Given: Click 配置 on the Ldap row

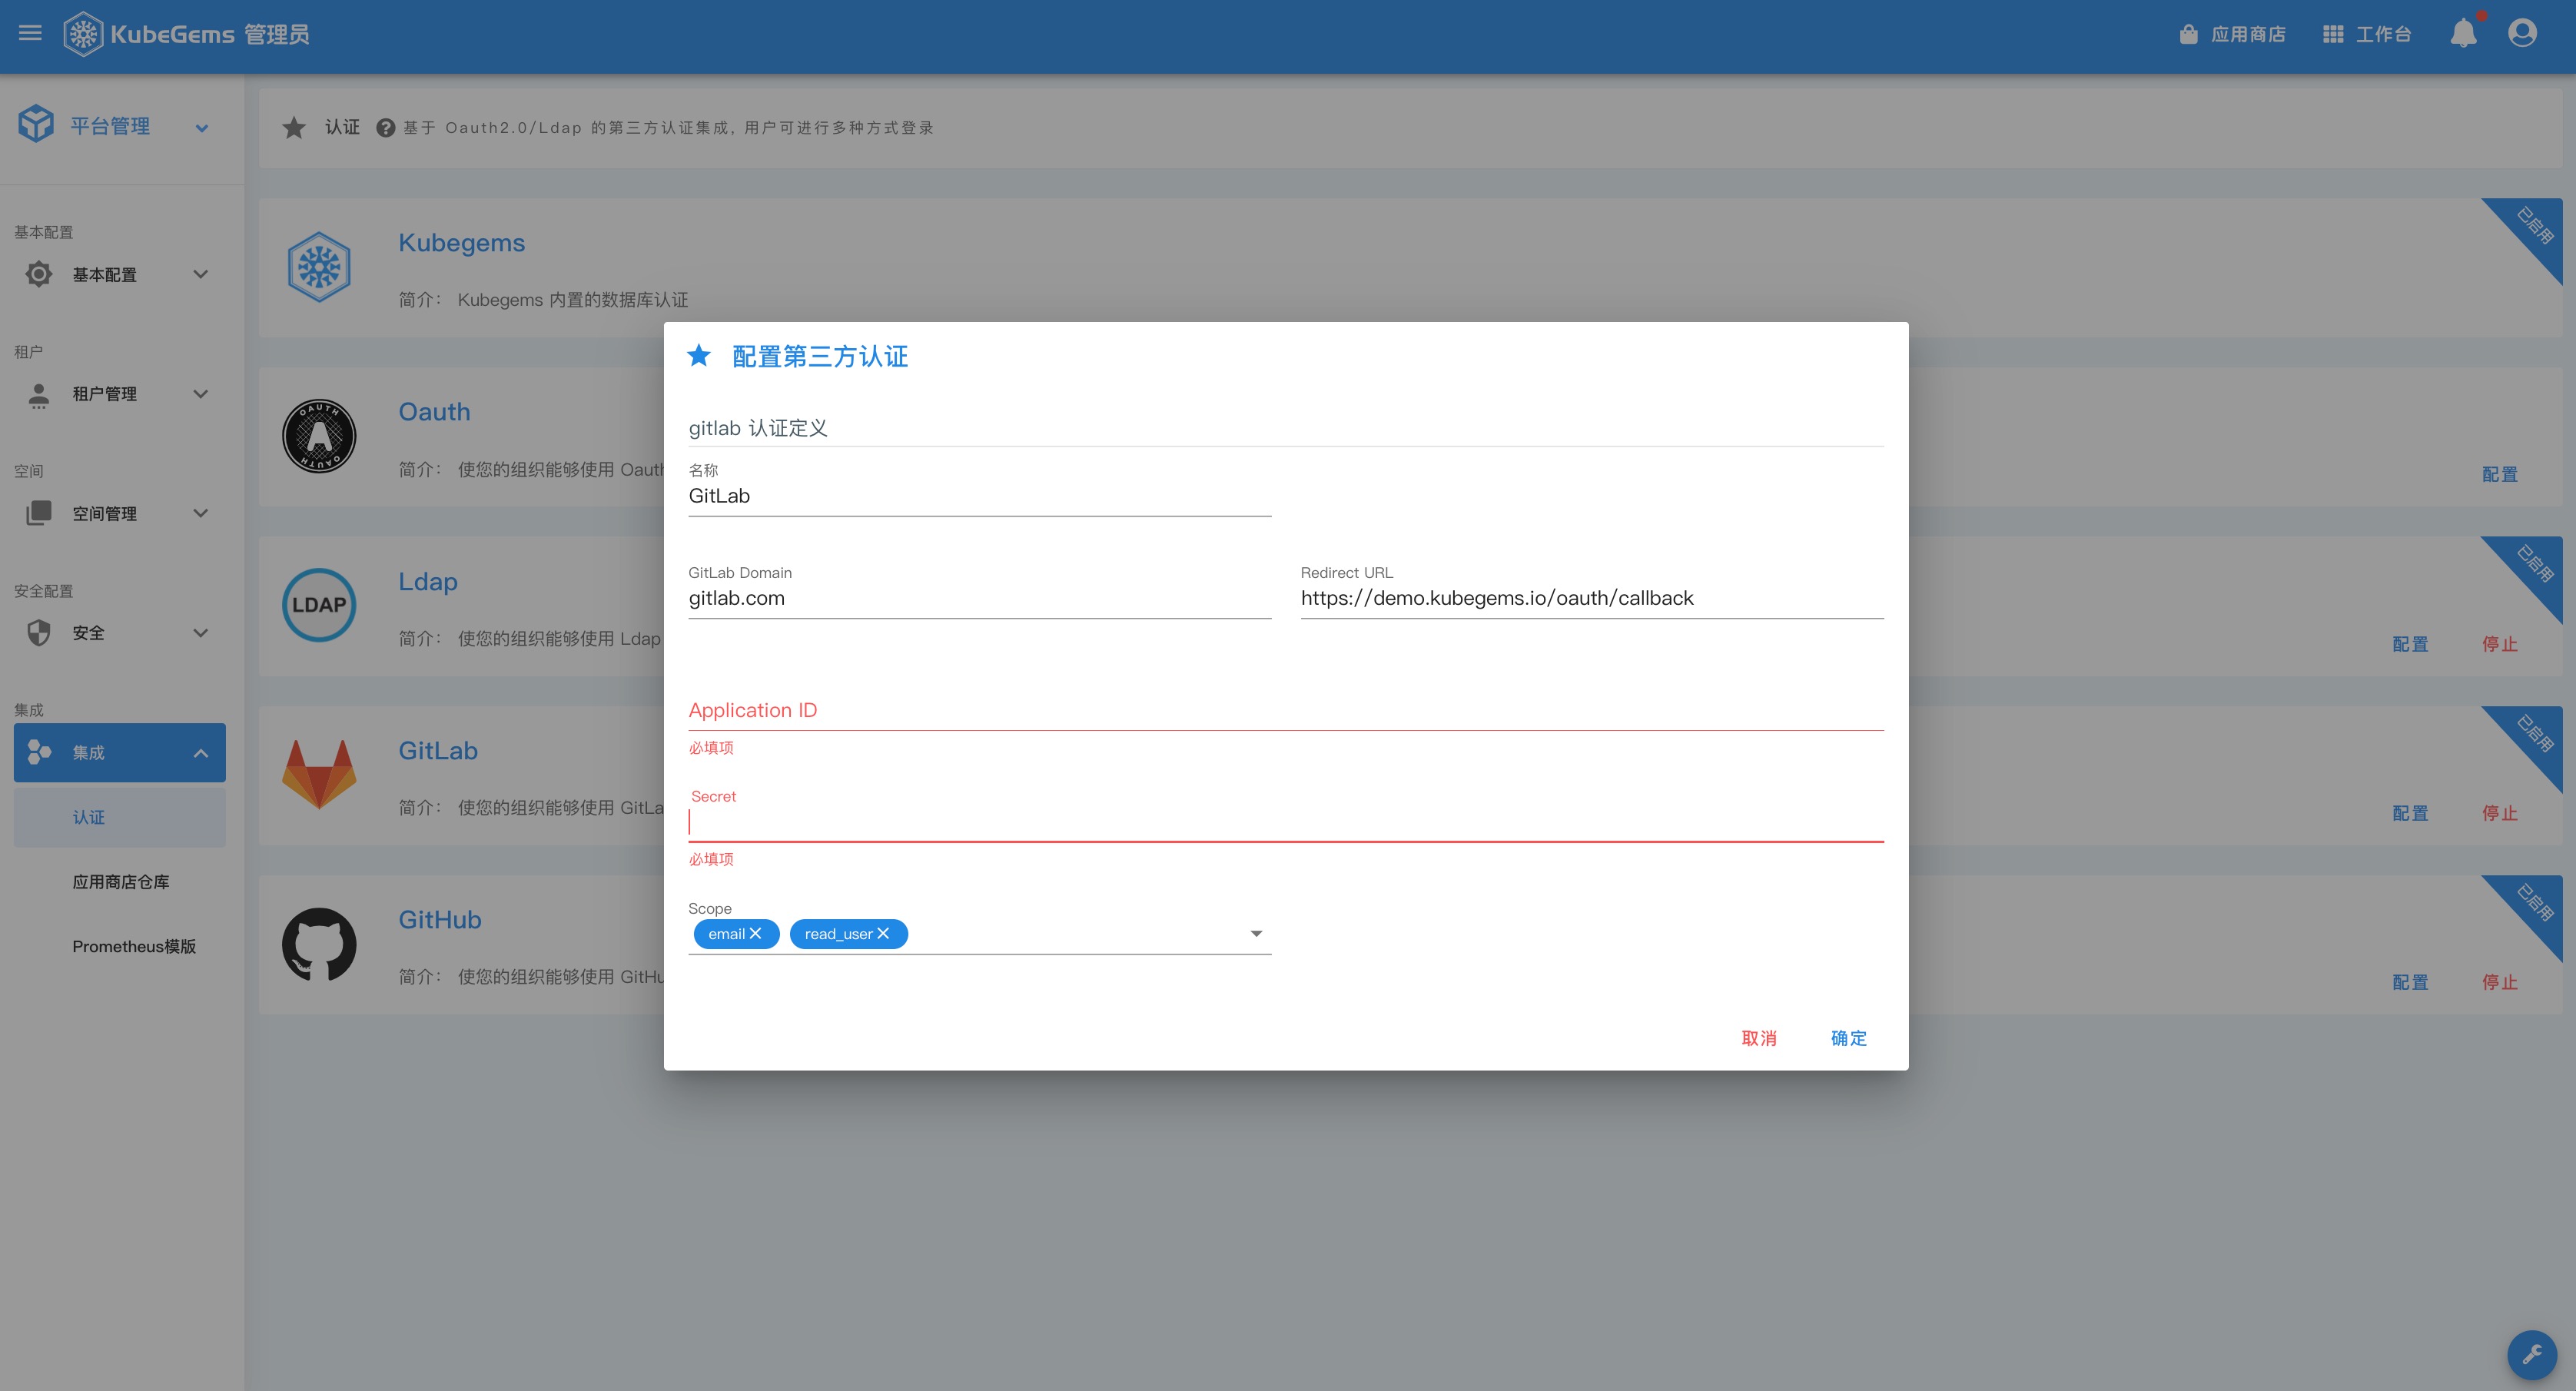Looking at the screenshot, I should [x=2410, y=644].
